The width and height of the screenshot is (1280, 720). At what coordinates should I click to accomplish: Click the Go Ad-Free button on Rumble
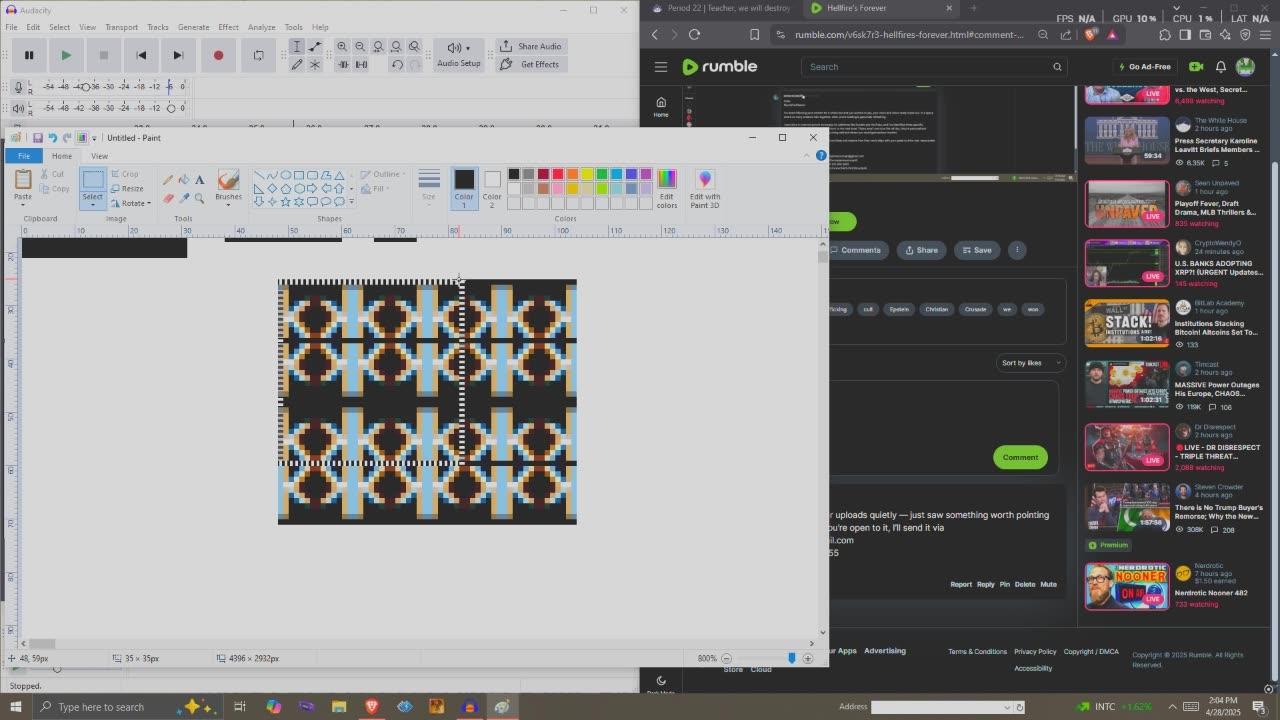click(1143, 67)
